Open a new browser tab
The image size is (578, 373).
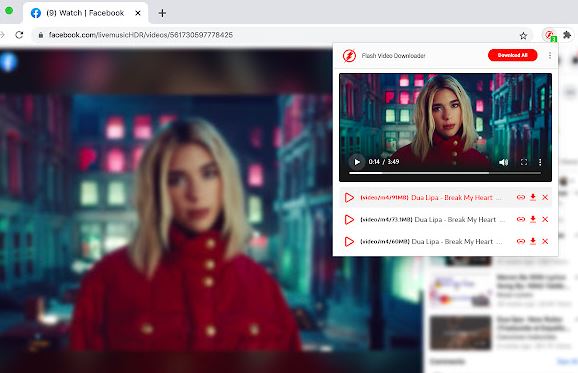coord(162,13)
